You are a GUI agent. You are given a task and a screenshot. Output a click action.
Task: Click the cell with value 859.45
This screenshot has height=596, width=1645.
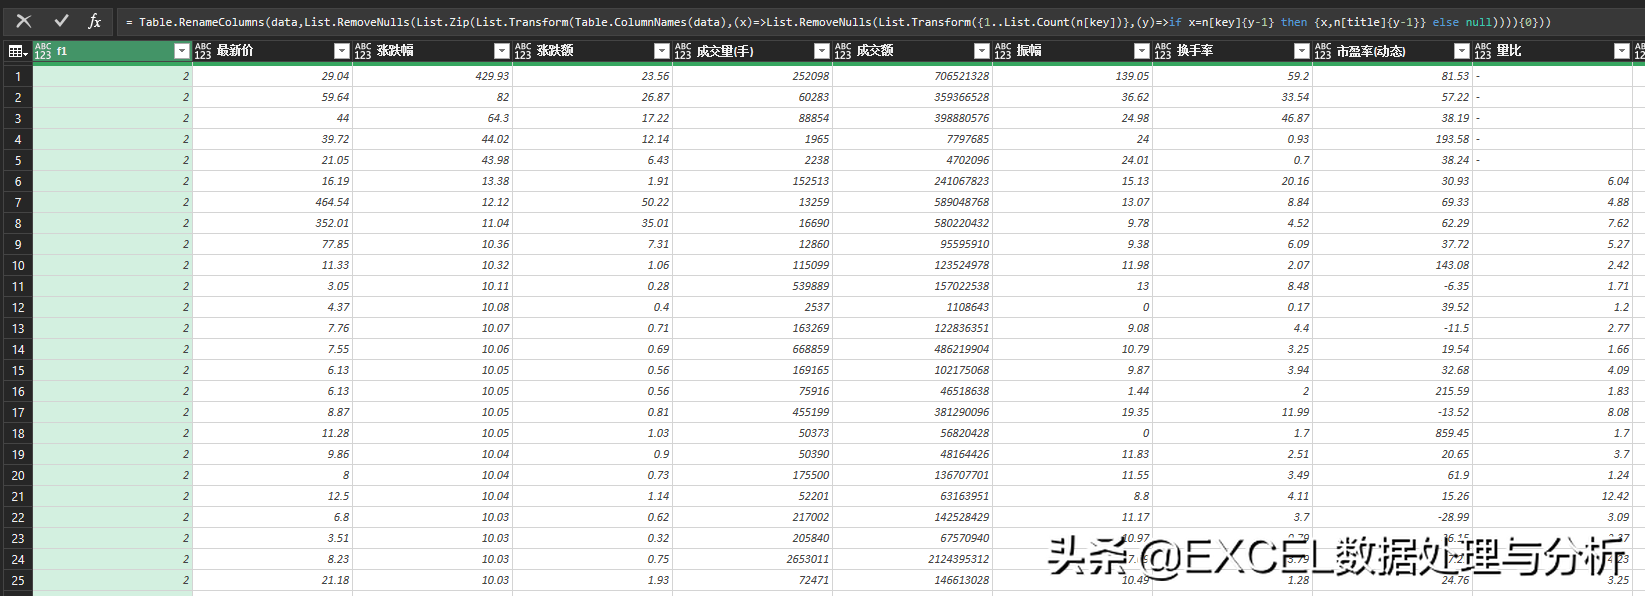pos(1392,433)
